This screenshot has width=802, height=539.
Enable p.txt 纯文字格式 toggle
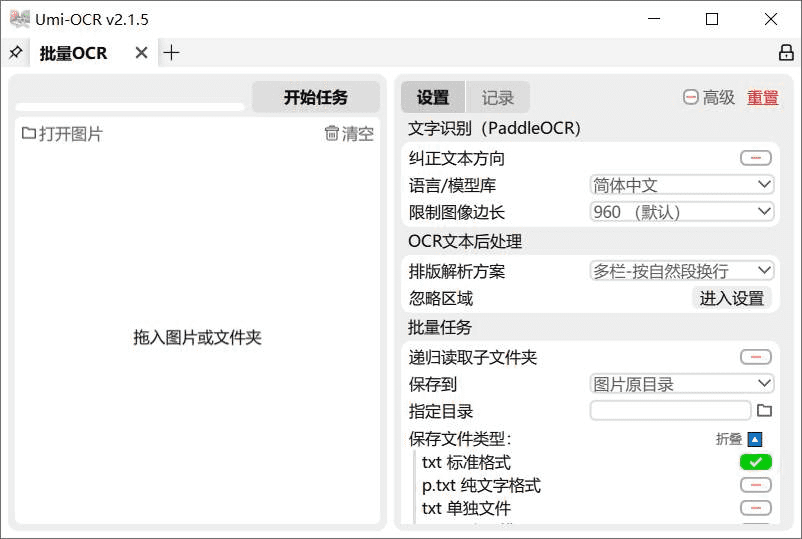click(755, 485)
